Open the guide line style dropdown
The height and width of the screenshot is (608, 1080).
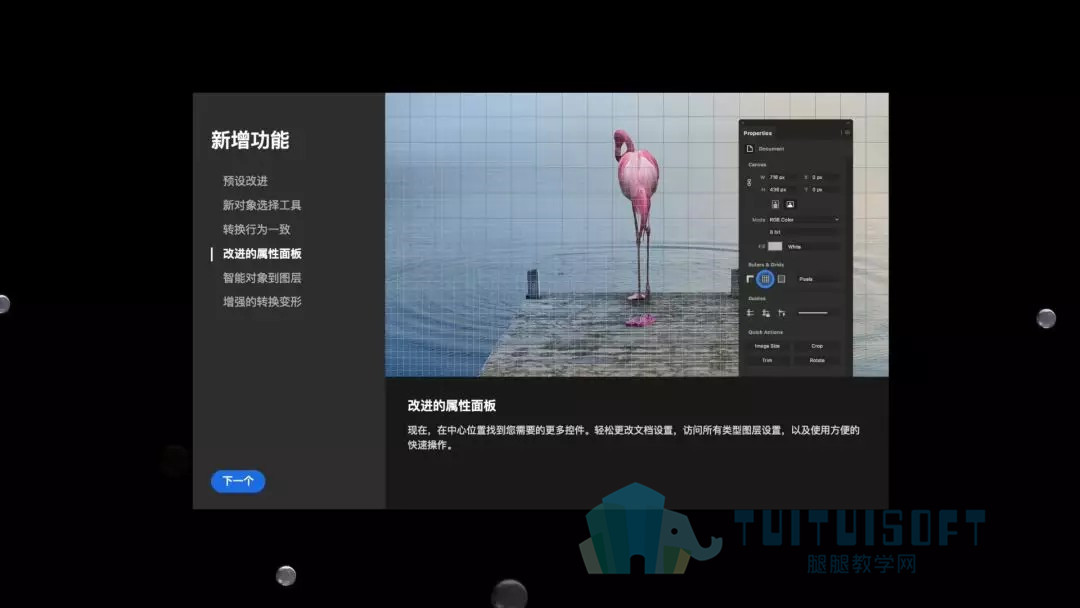(818, 313)
